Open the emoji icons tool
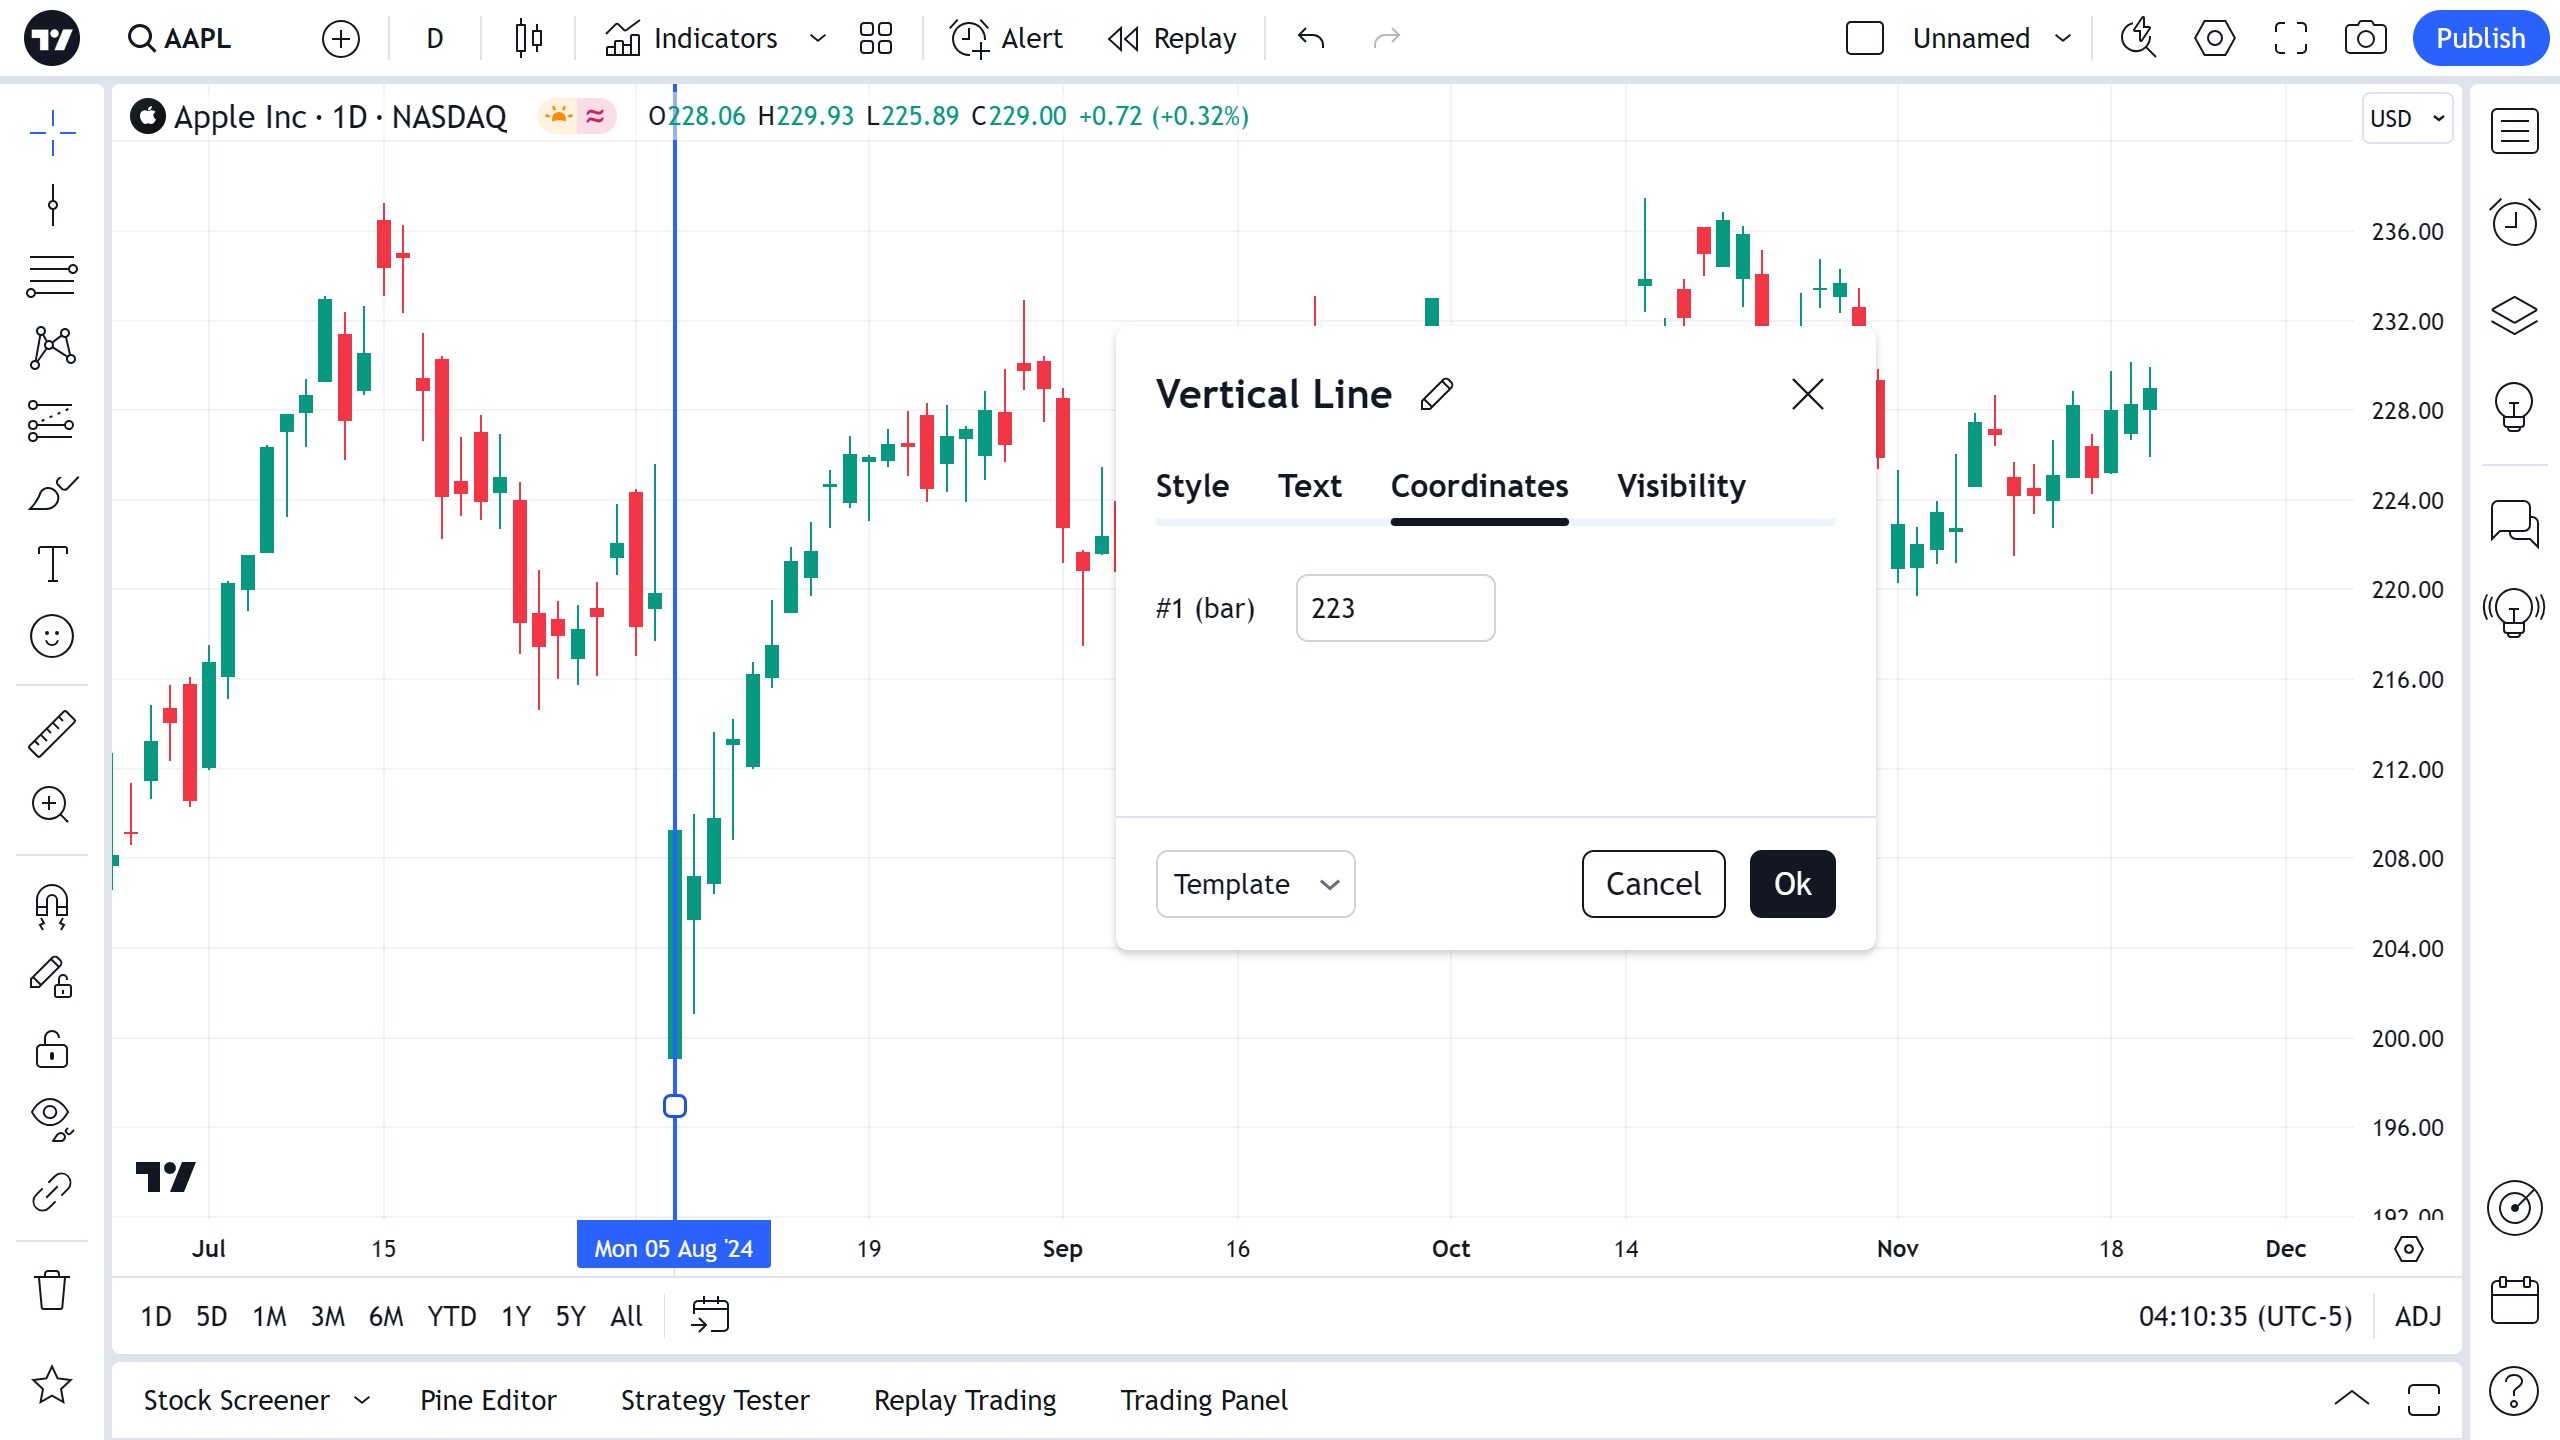 click(x=51, y=636)
